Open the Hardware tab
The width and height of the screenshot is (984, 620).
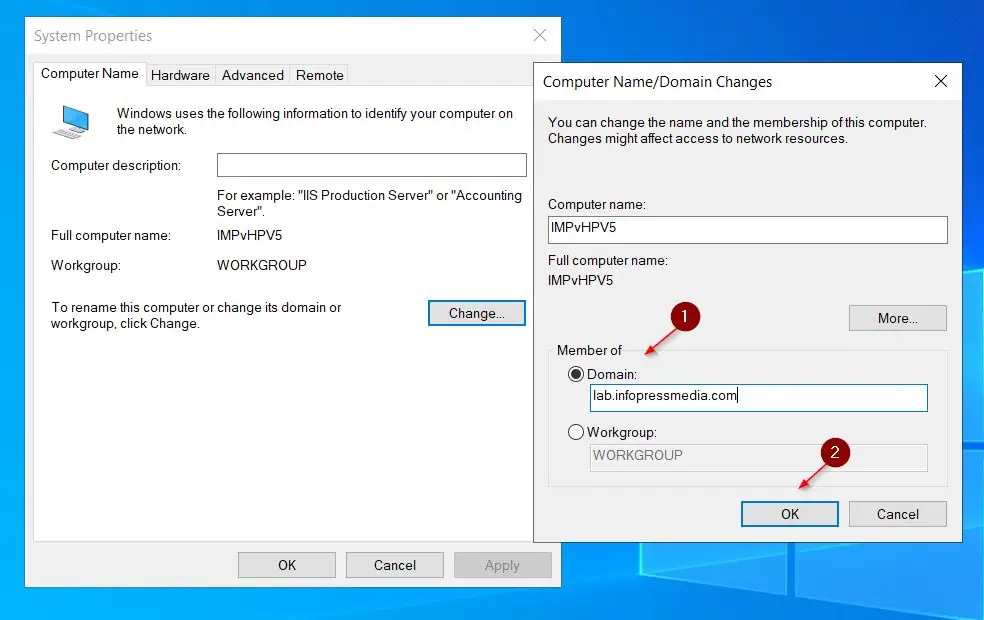click(x=180, y=75)
